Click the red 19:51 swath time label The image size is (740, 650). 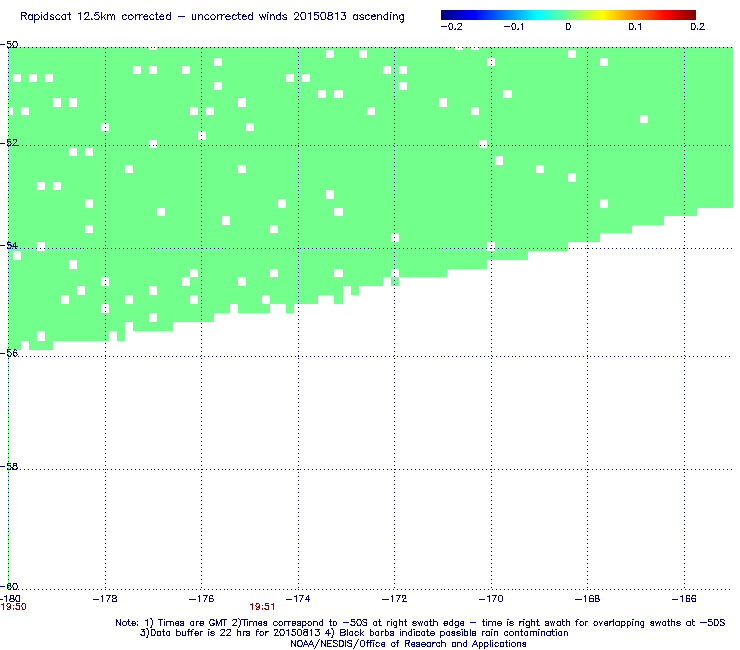(262, 607)
